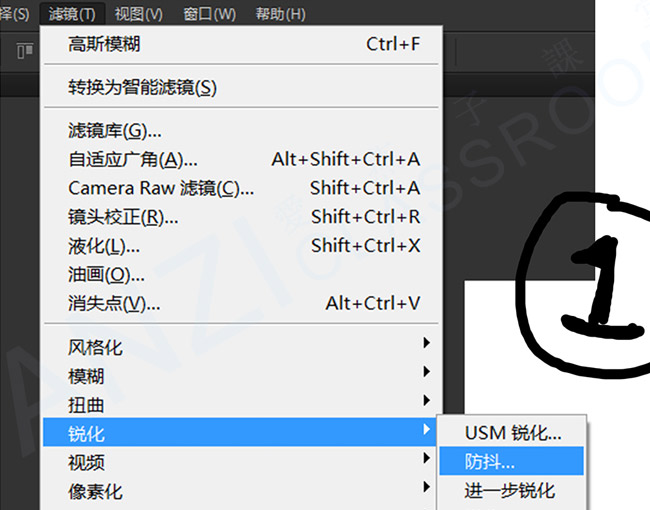Expand the 视频 submenu
This screenshot has height=510, width=650.
coord(241,461)
